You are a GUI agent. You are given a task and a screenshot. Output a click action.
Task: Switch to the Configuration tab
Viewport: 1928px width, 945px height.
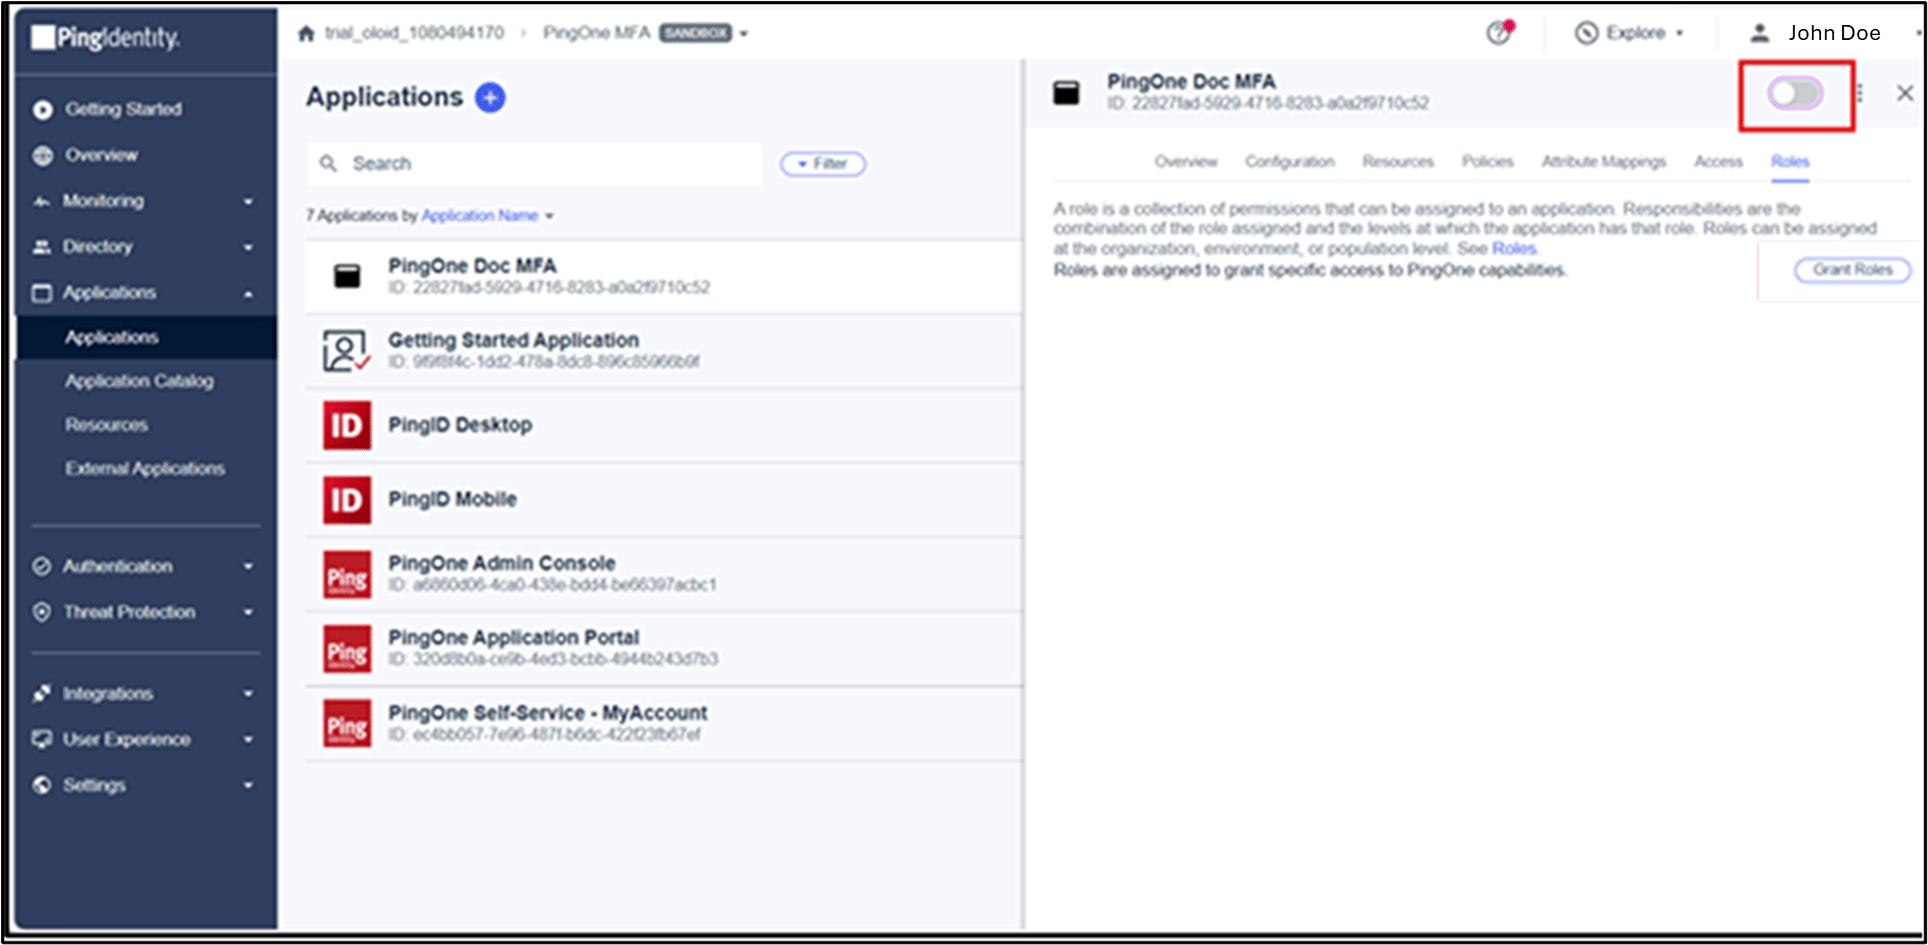coord(1289,161)
